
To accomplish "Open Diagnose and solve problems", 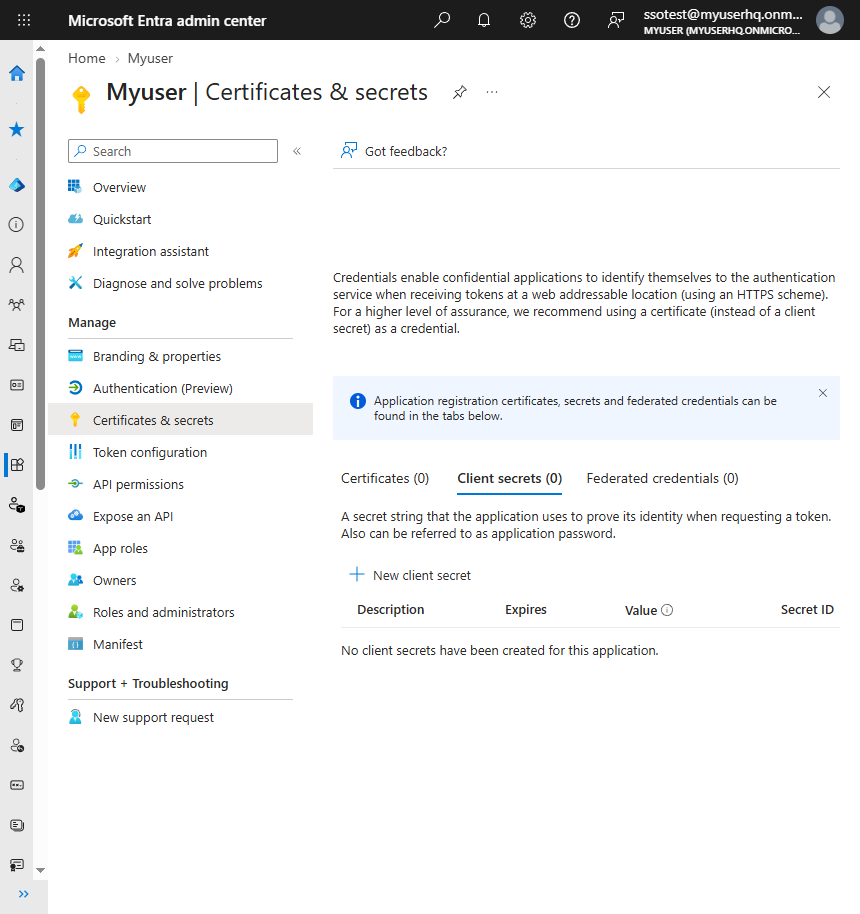I will 180,283.
